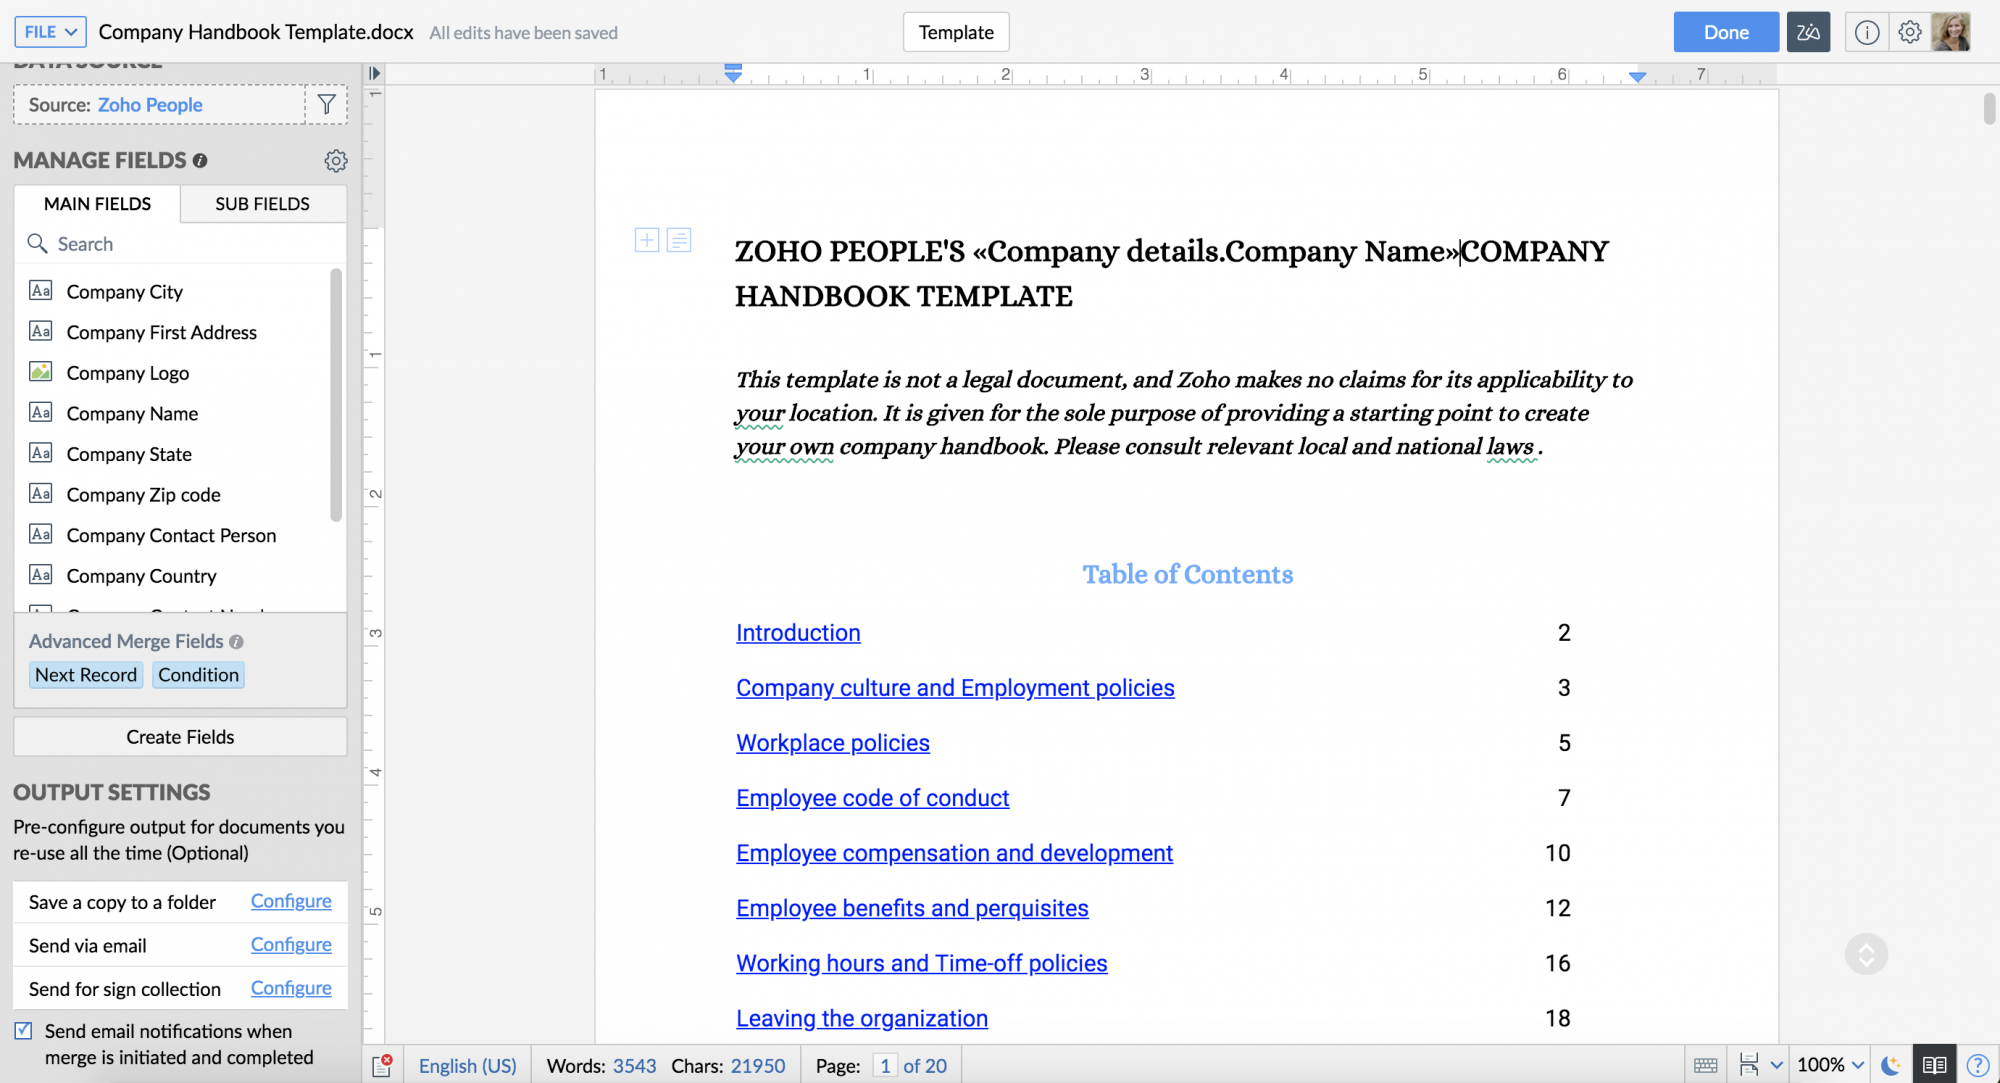2000x1083 pixels.
Task: Toggle night mode moon icon
Action: [x=1890, y=1065]
